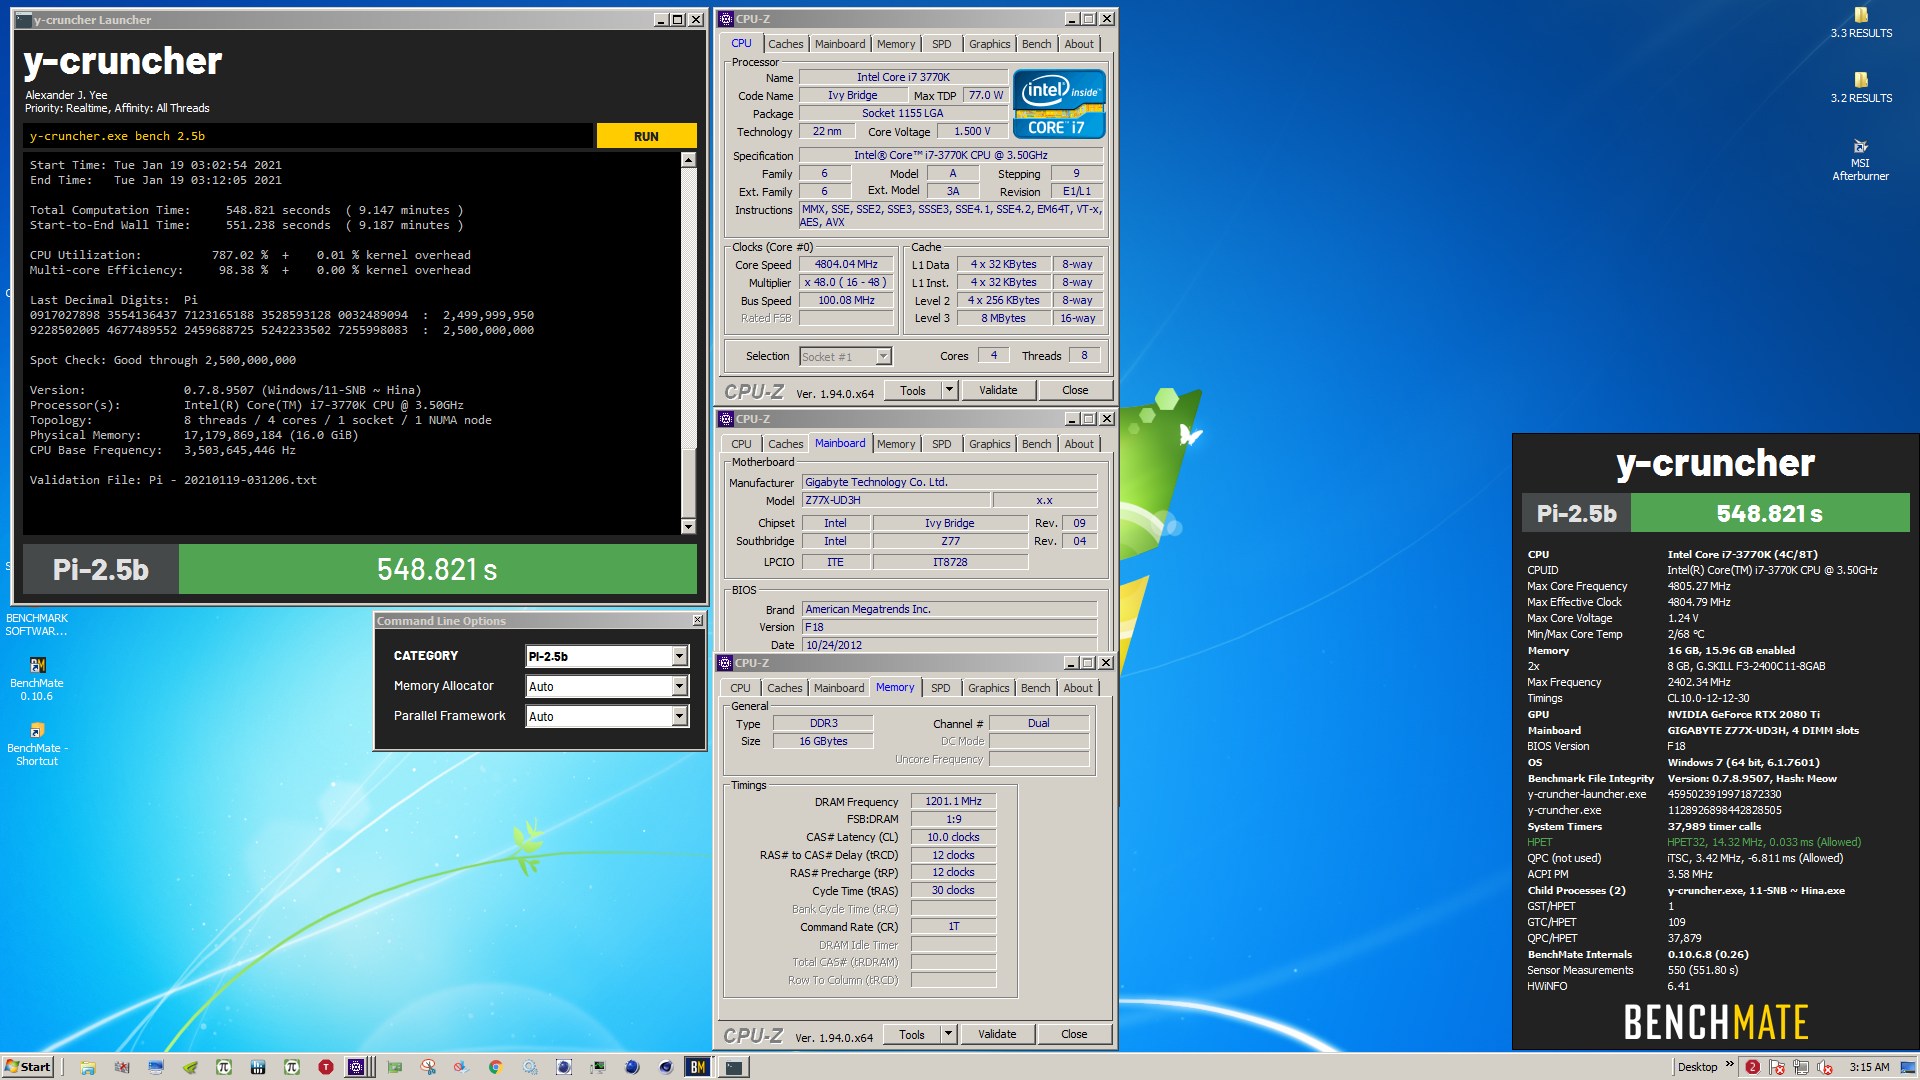Click the NVIDIA green icon in taskbar
The image size is (1920, 1080).
click(190, 1067)
